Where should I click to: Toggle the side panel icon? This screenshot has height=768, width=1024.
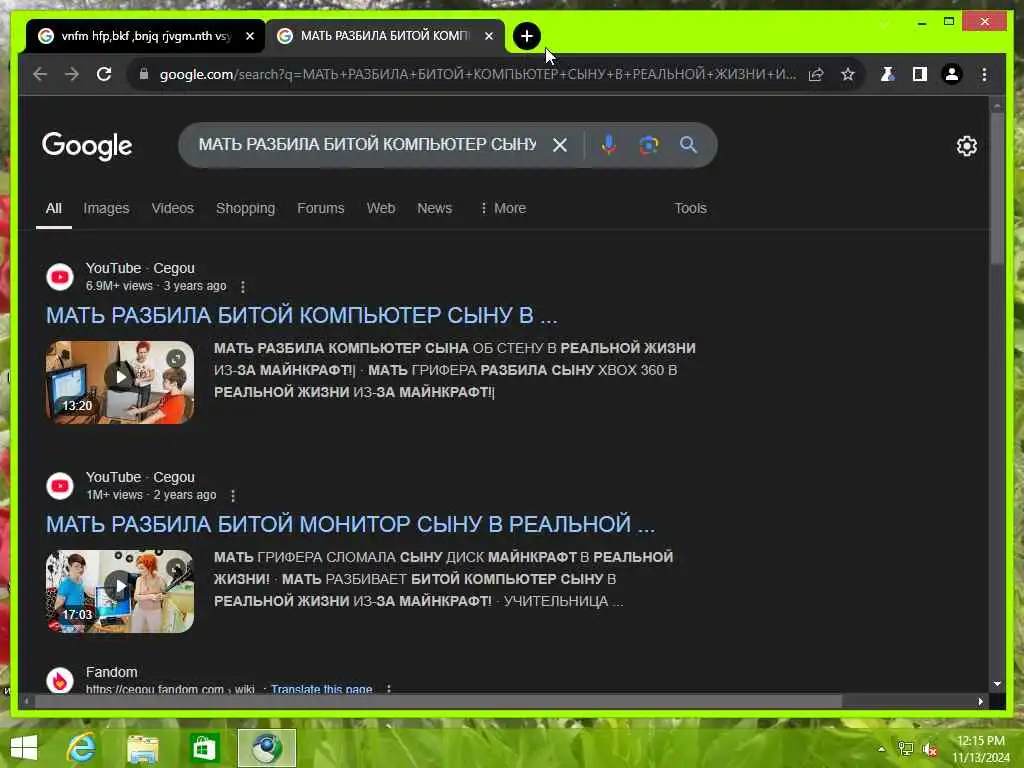click(920, 74)
